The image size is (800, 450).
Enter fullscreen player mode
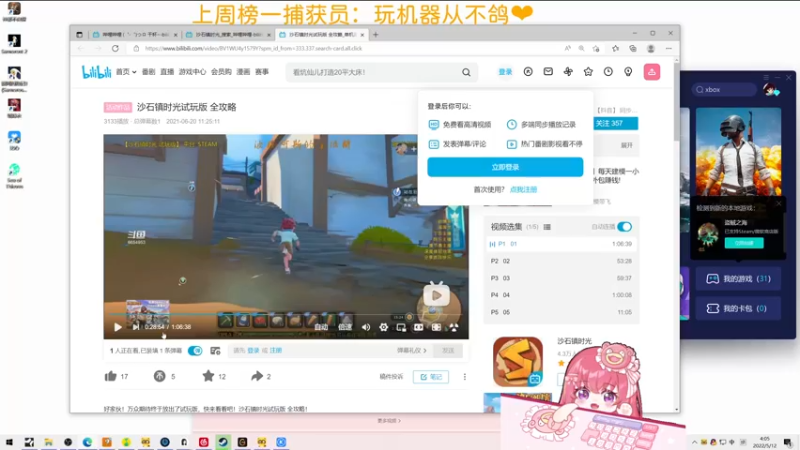point(454,327)
